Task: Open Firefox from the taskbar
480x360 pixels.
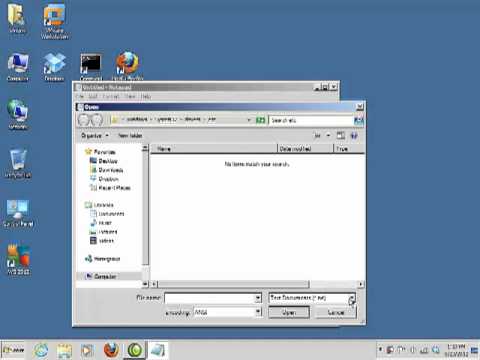Action: (x=111, y=350)
